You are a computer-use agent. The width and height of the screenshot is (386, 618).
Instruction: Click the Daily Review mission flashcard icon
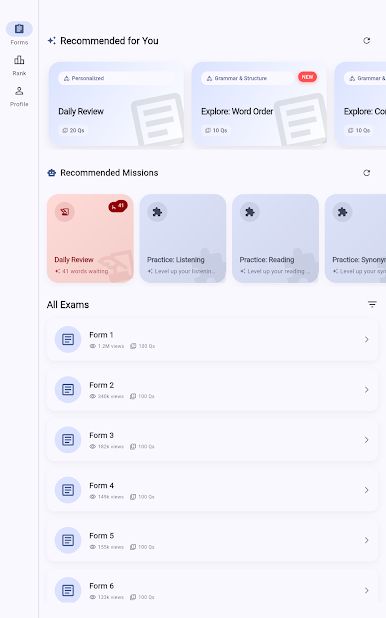tap(65, 212)
